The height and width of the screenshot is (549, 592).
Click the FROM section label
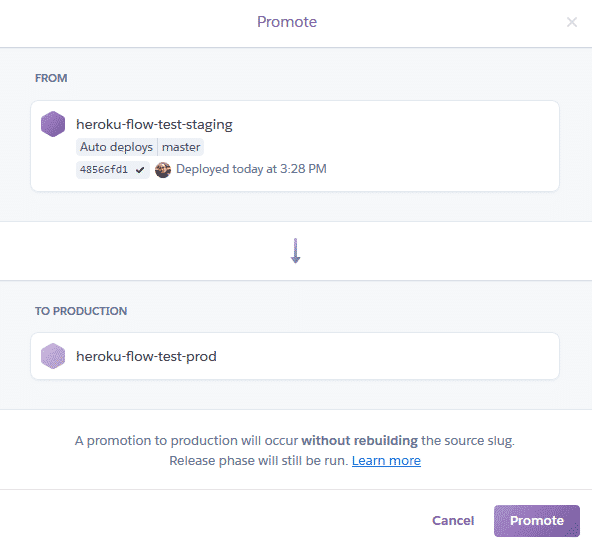tap(51, 78)
